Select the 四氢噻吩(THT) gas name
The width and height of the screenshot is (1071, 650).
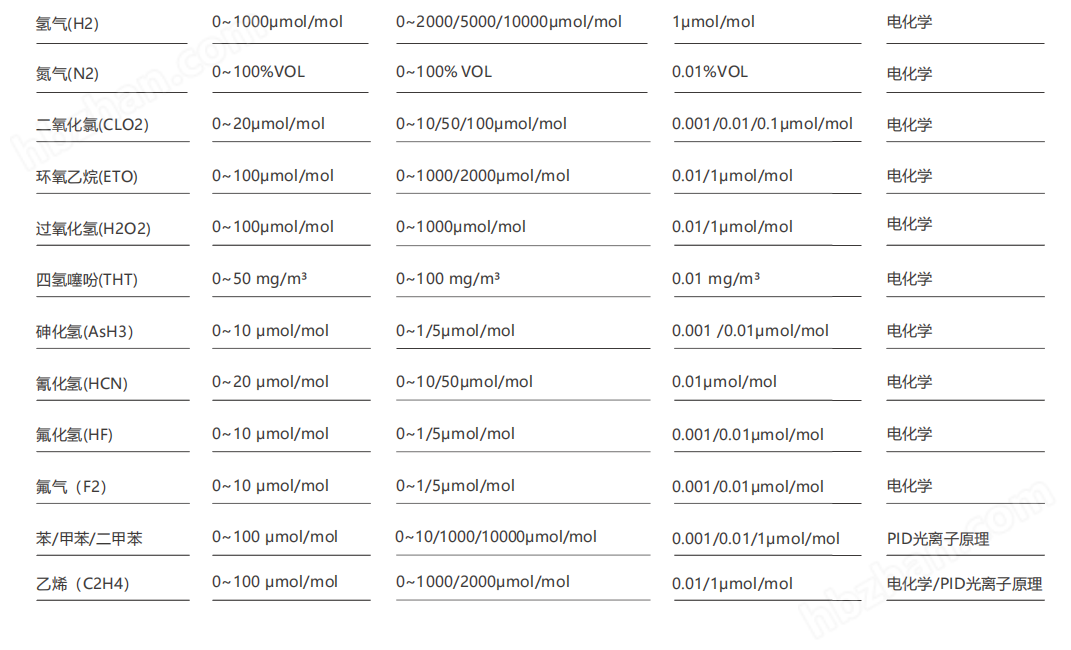pyautogui.click(x=87, y=280)
